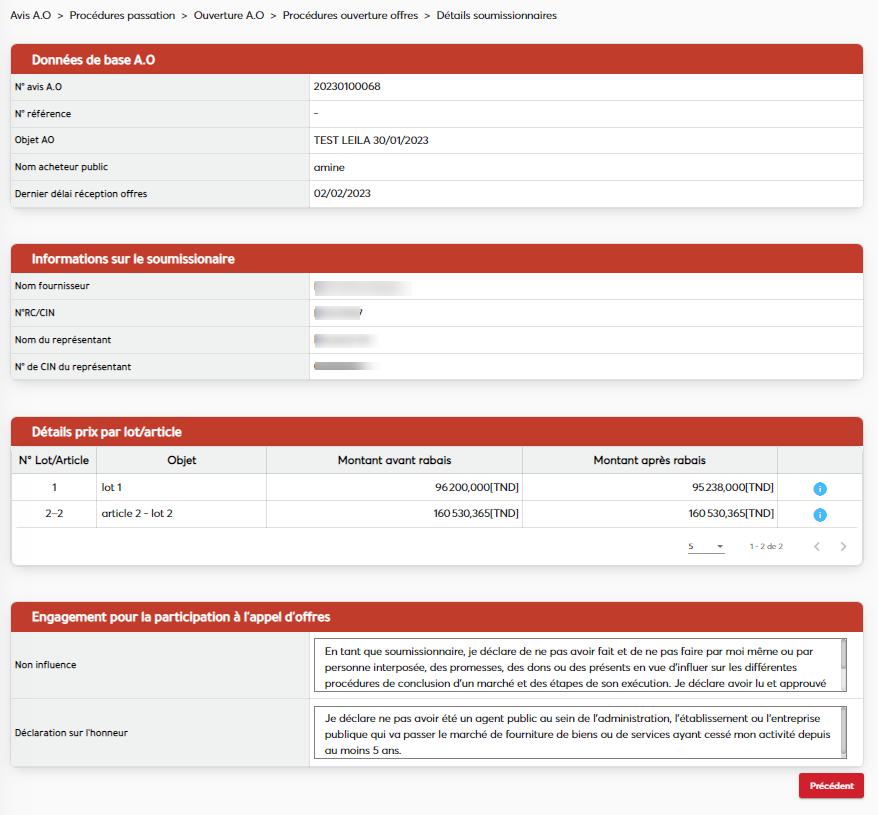Image resolution: width=878 pixels, height=815 pixels.
Task: Click the N° Lot/Article column header
Action: (x=54, y=460)
